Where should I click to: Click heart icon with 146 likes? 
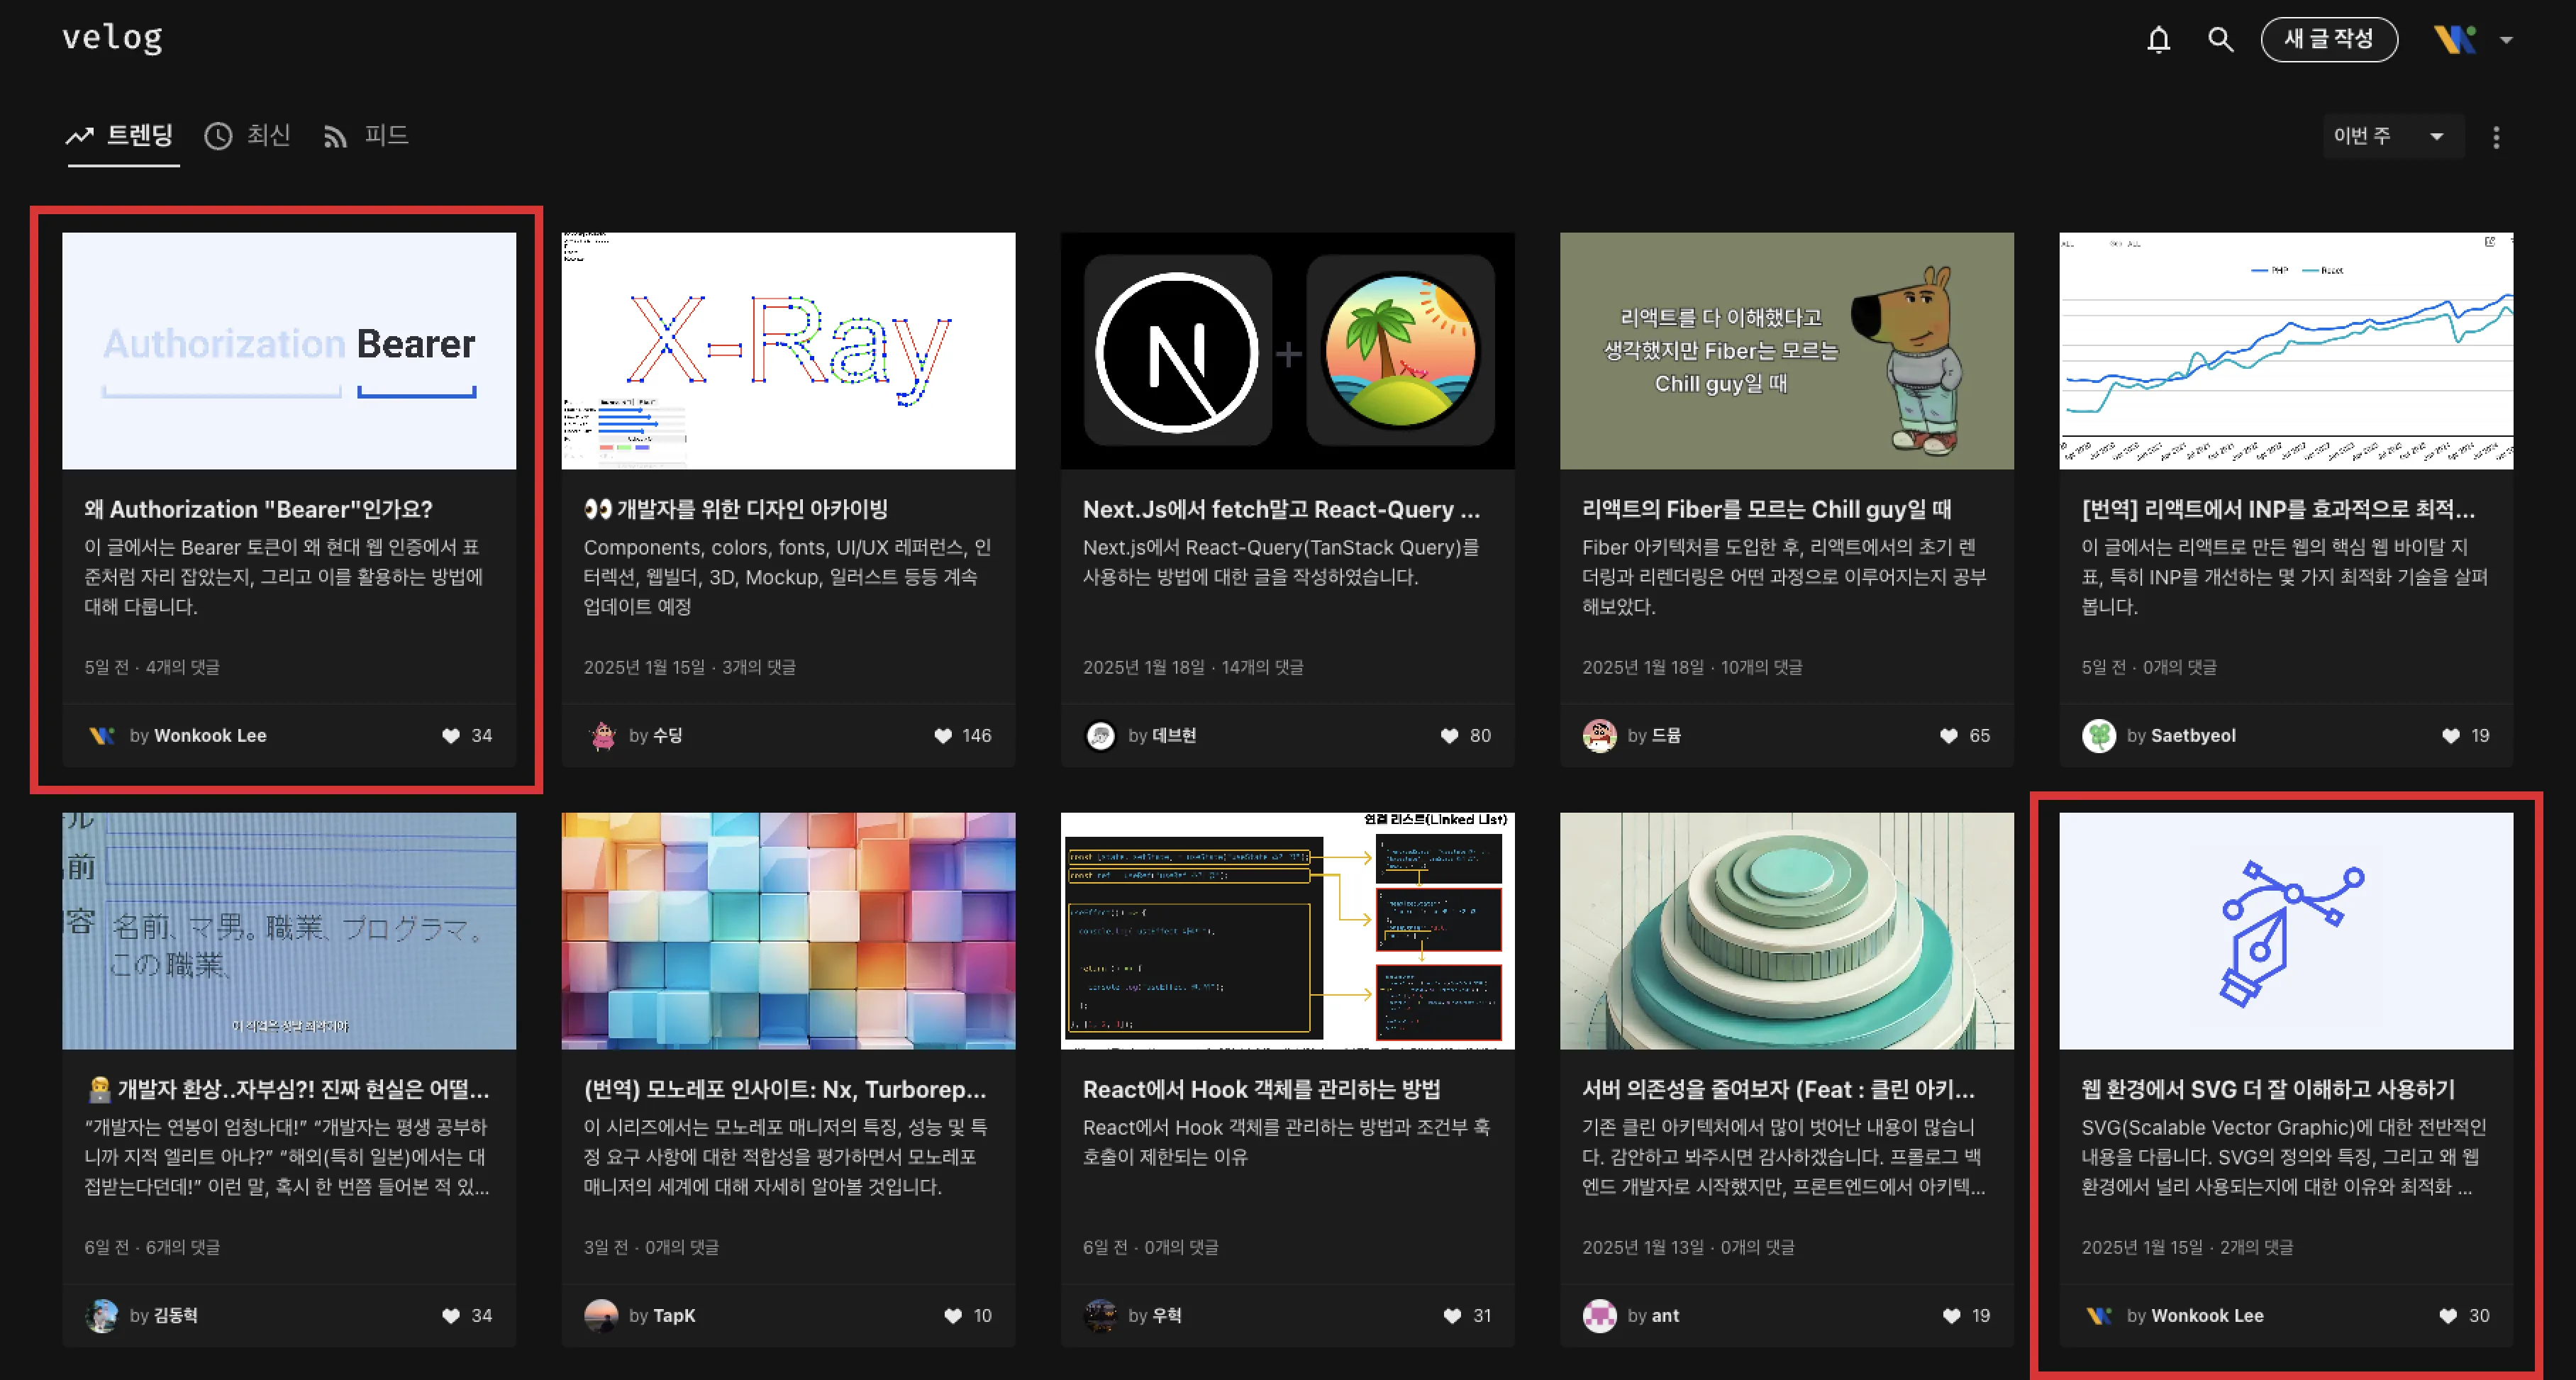tap(943, 736)
